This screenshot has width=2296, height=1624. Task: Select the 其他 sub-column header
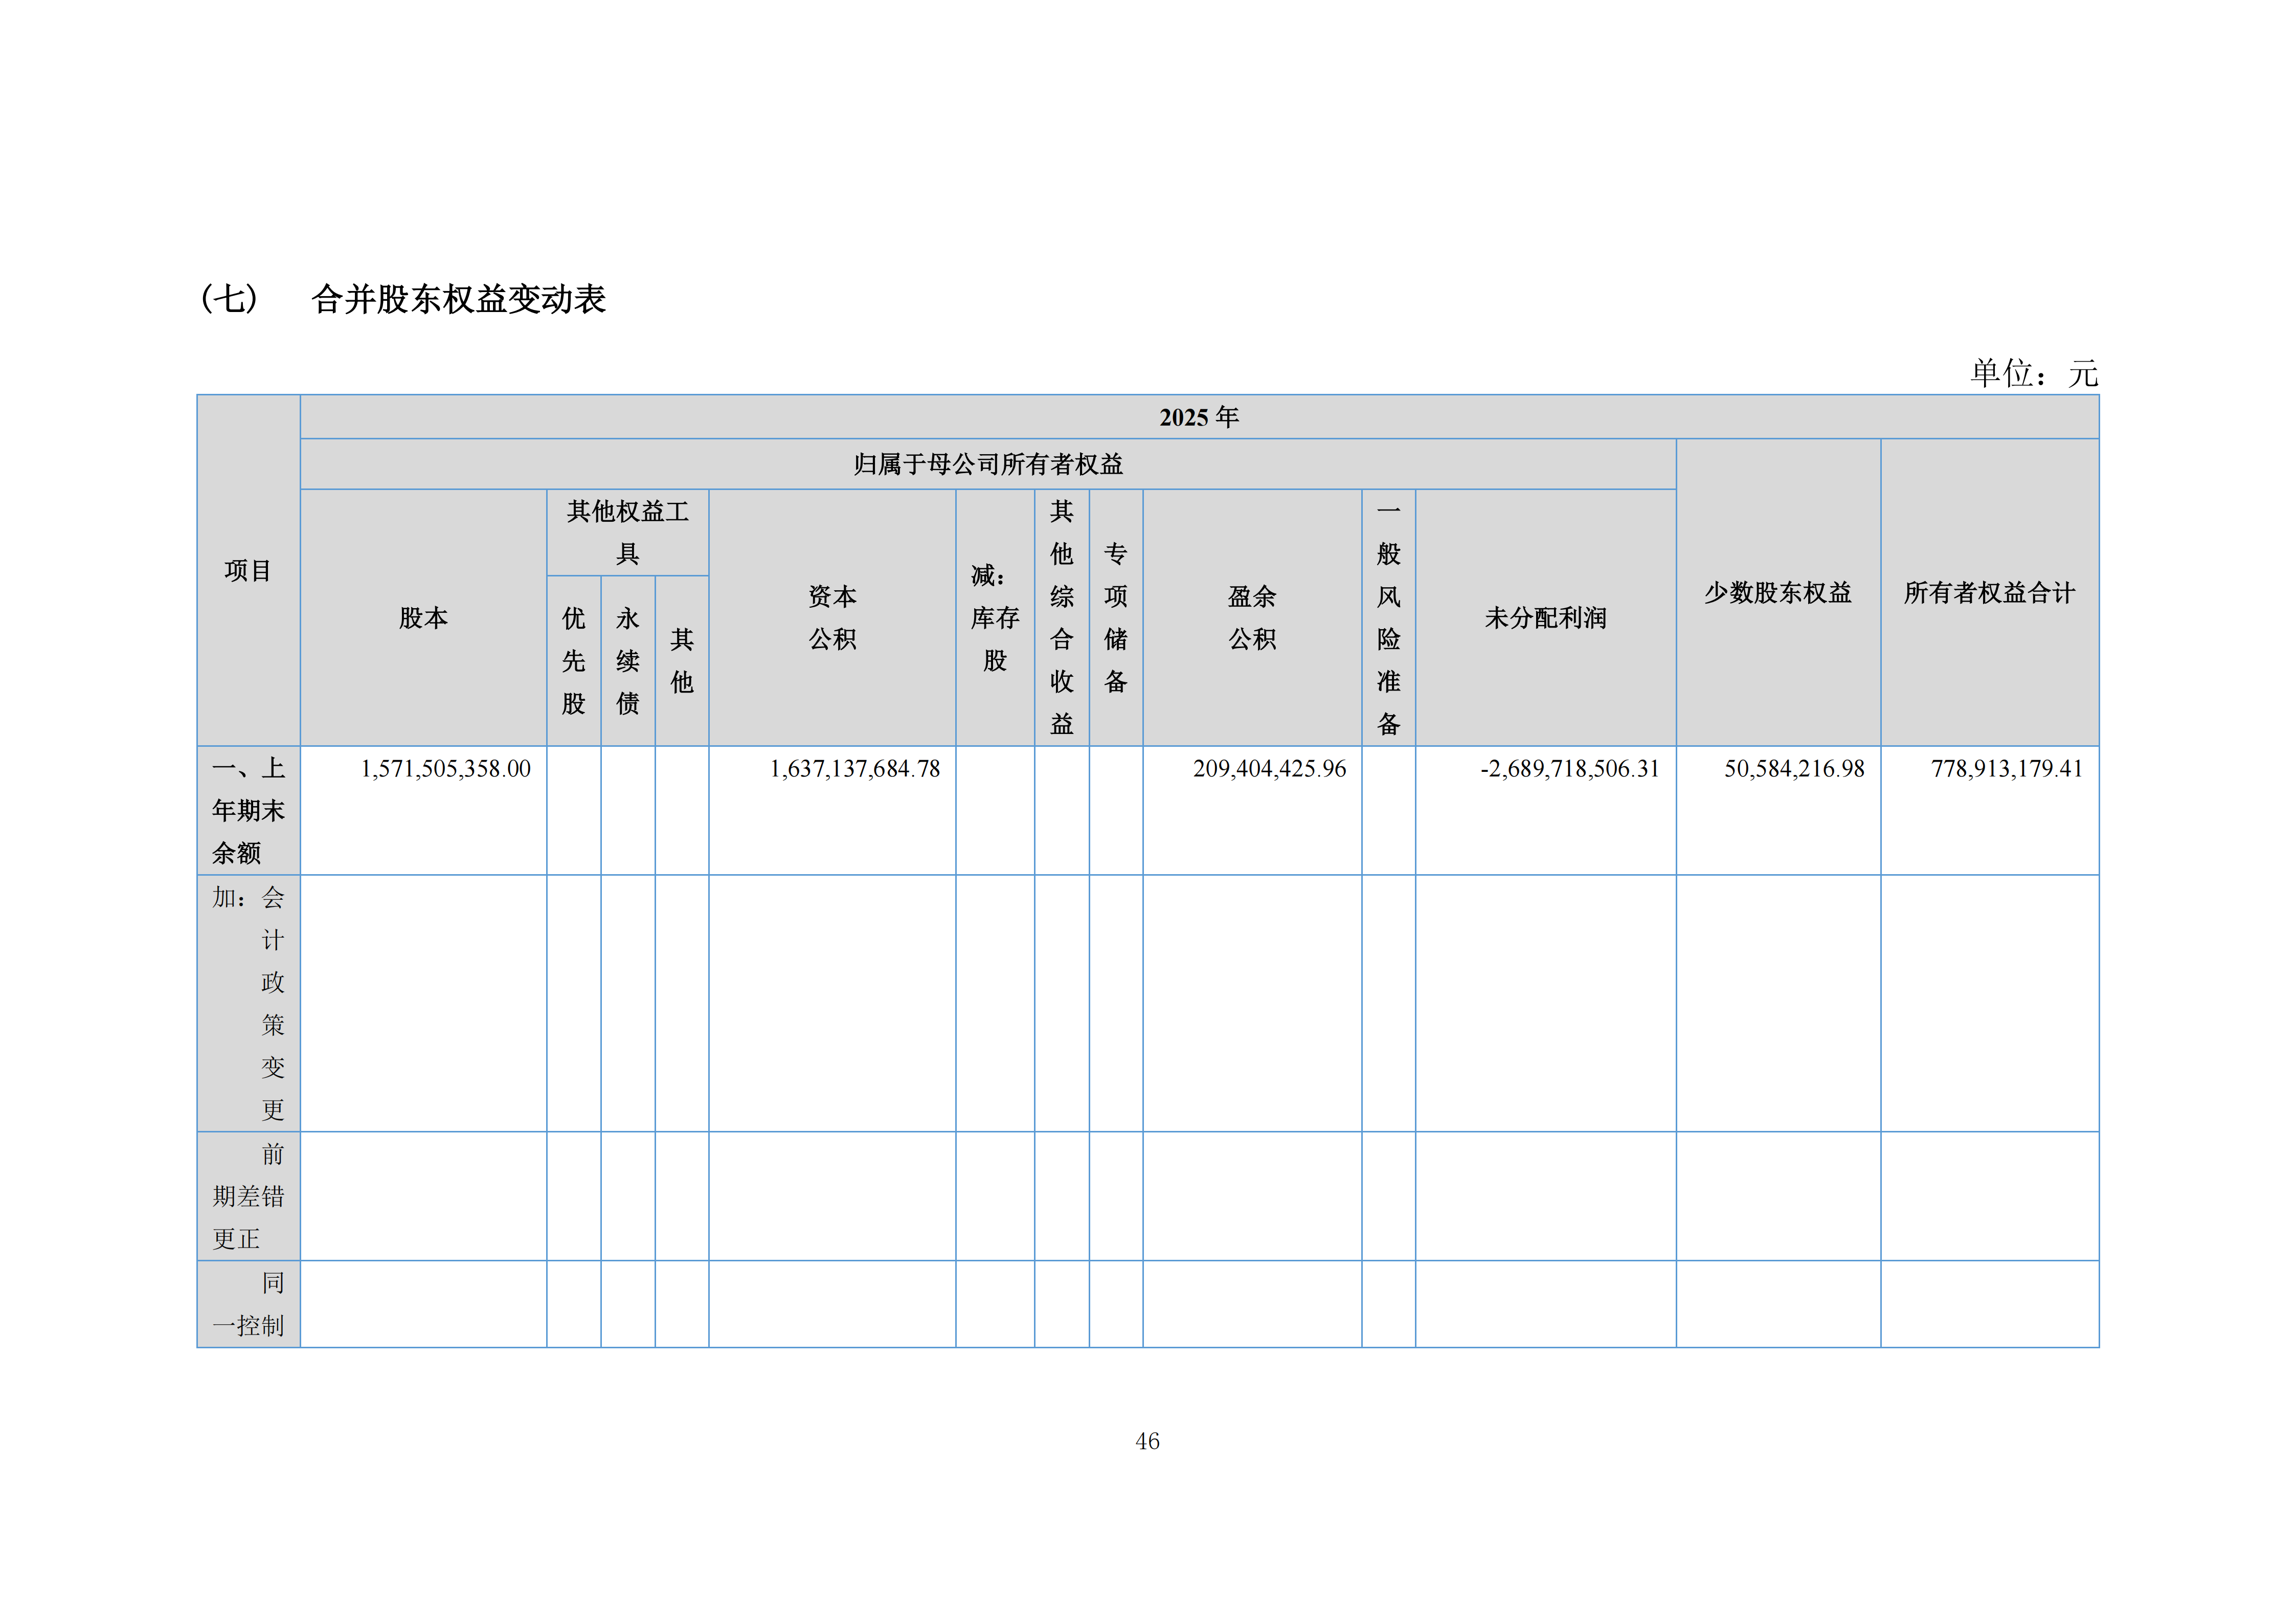[x=682, y=661]
